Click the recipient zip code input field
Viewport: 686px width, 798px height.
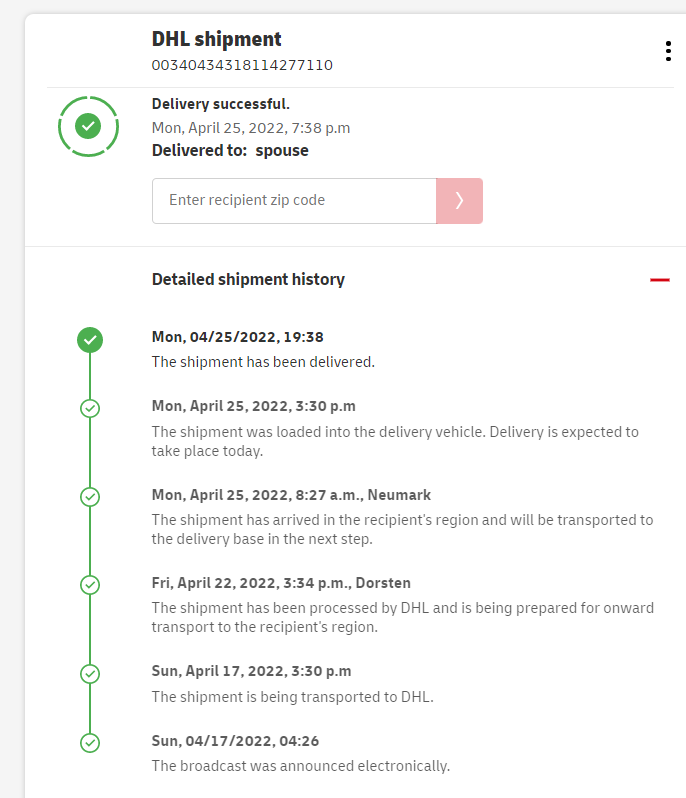[x=294, y=200]
